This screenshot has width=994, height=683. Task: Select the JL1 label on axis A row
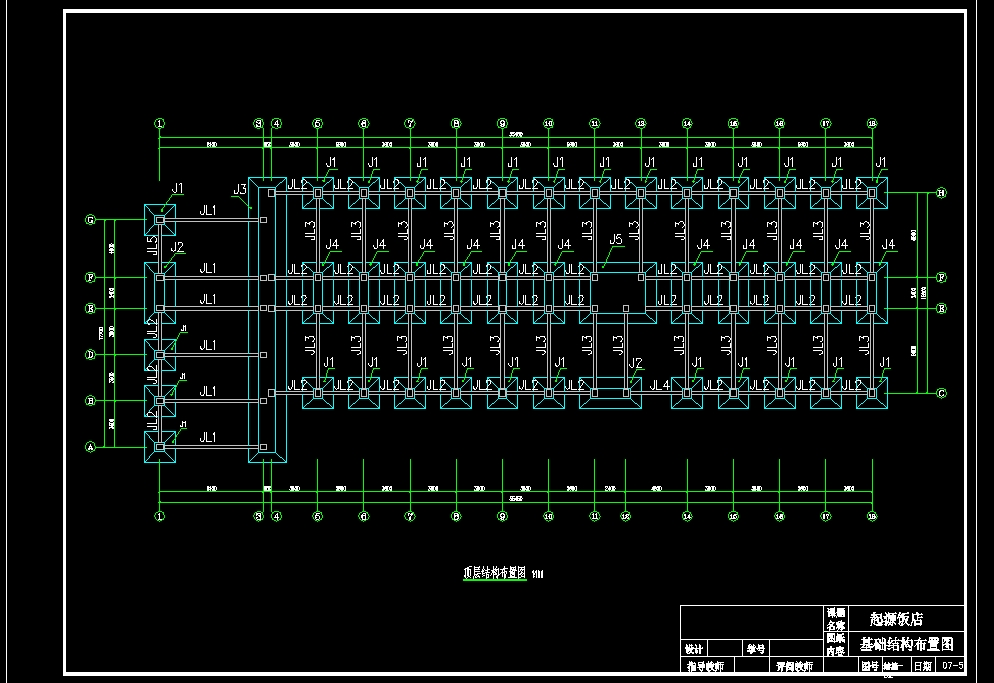[208, 437]
